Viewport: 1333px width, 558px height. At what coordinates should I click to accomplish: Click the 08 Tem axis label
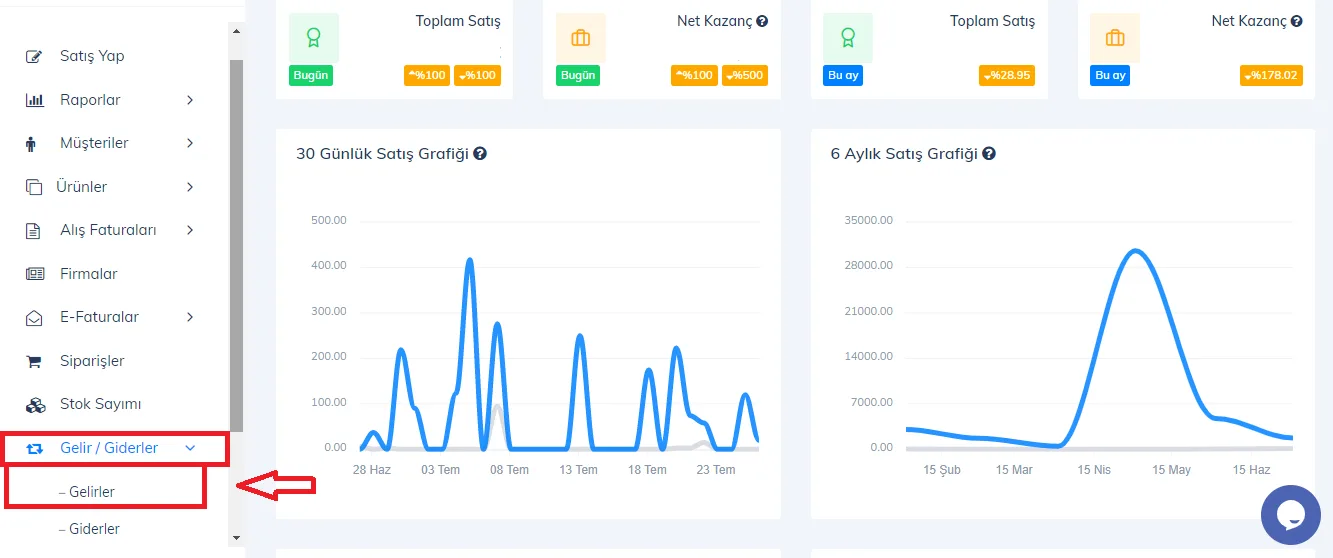click(x=510, y=470)
